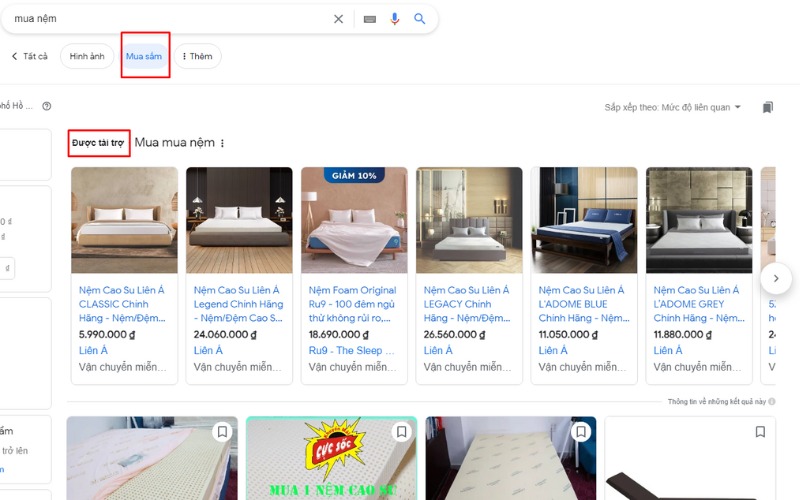Save the 'Cực sốc' mattress listing bookmark

pos(401,432)
